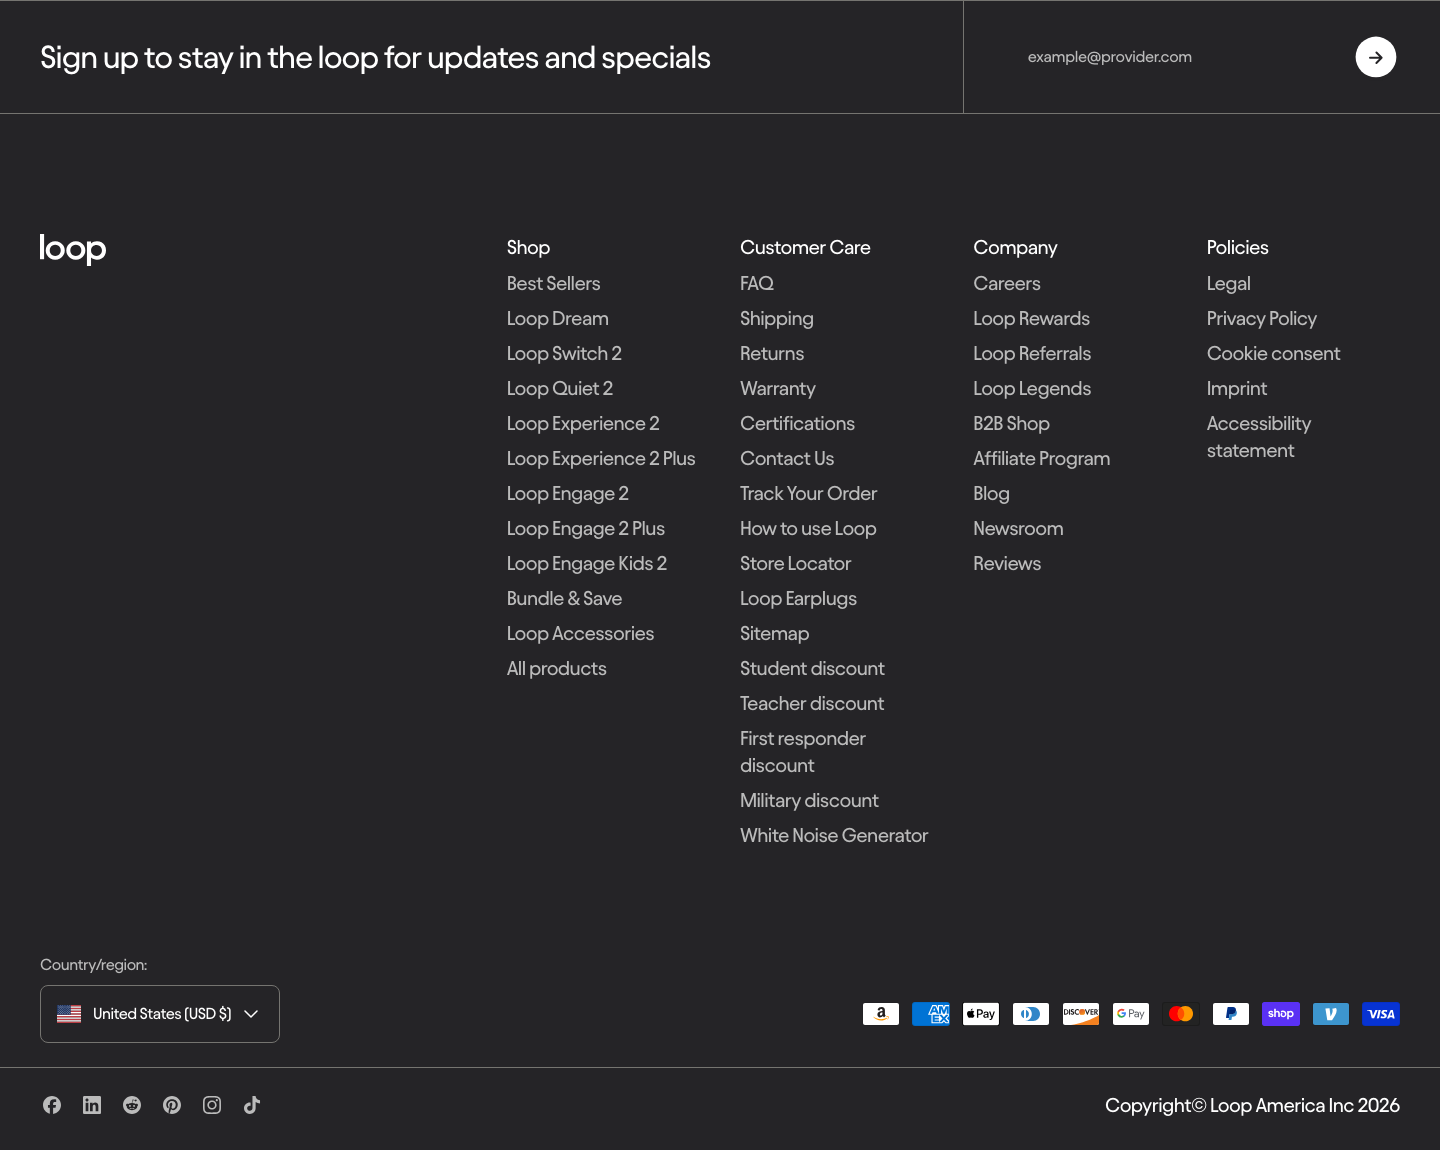Open the Warranty link
The image size is (1440, 1150).
coord(778,388)
